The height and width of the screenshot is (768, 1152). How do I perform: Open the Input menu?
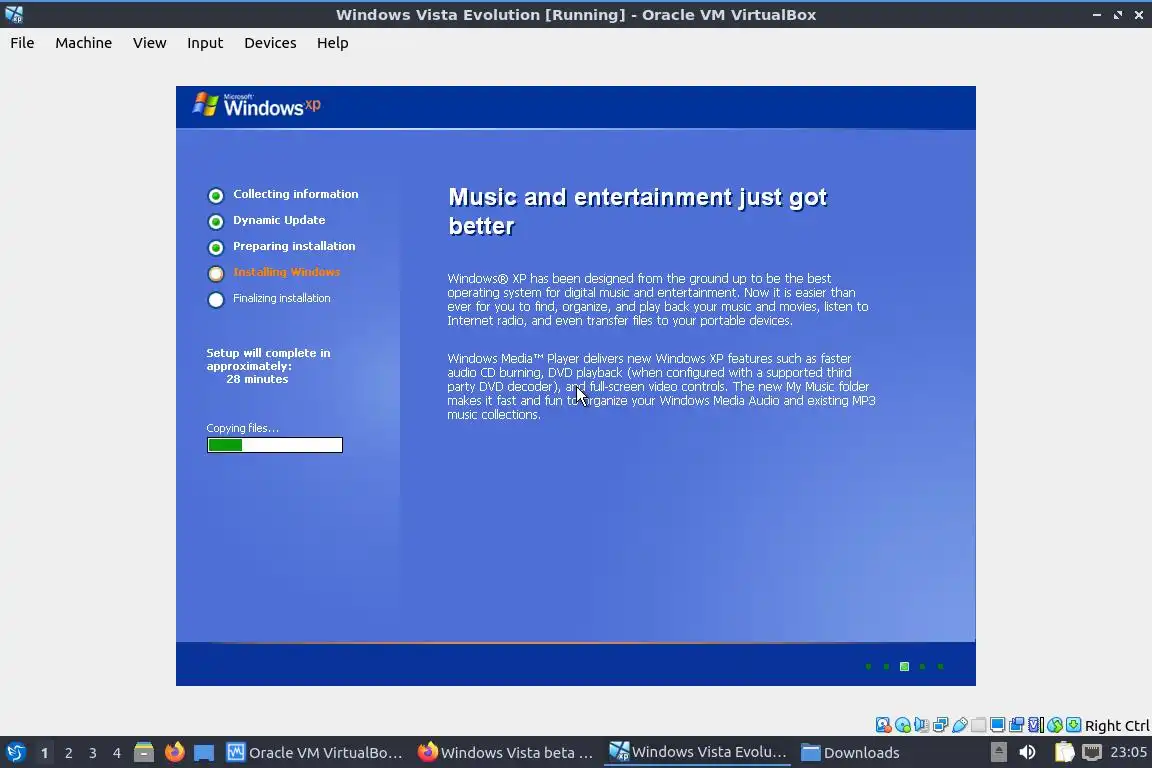point(205,43)
